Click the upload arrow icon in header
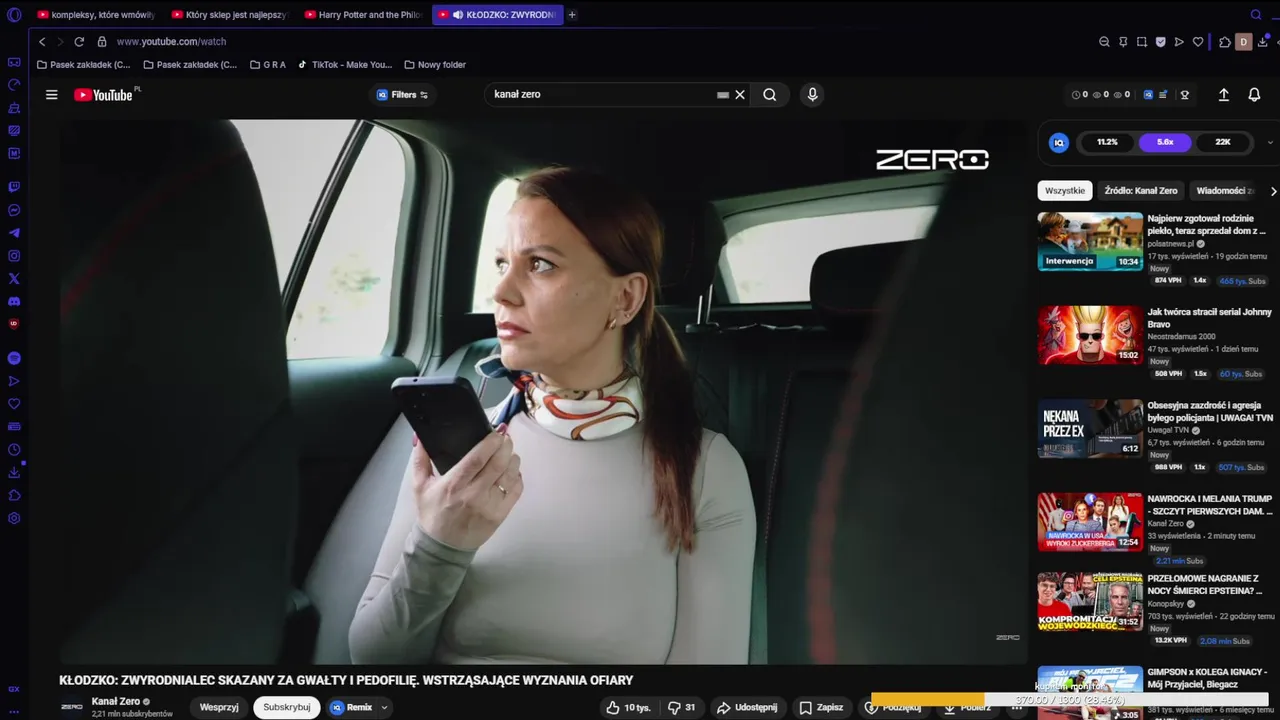Viewport: 1280px width, 720px height. coord(1223,95)
